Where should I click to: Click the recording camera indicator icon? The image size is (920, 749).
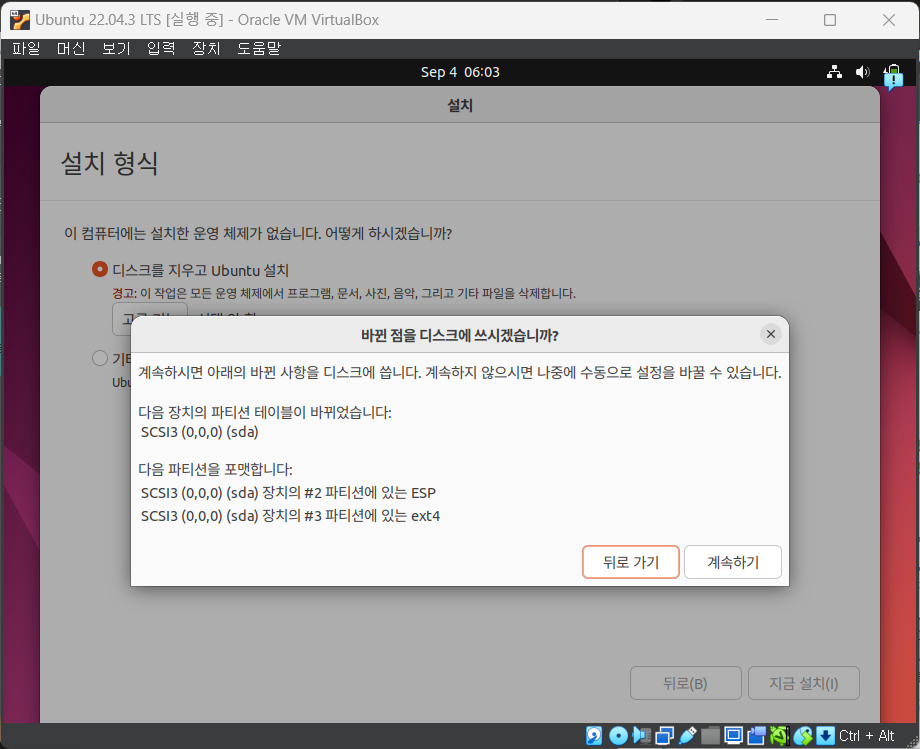pos(757,735)
